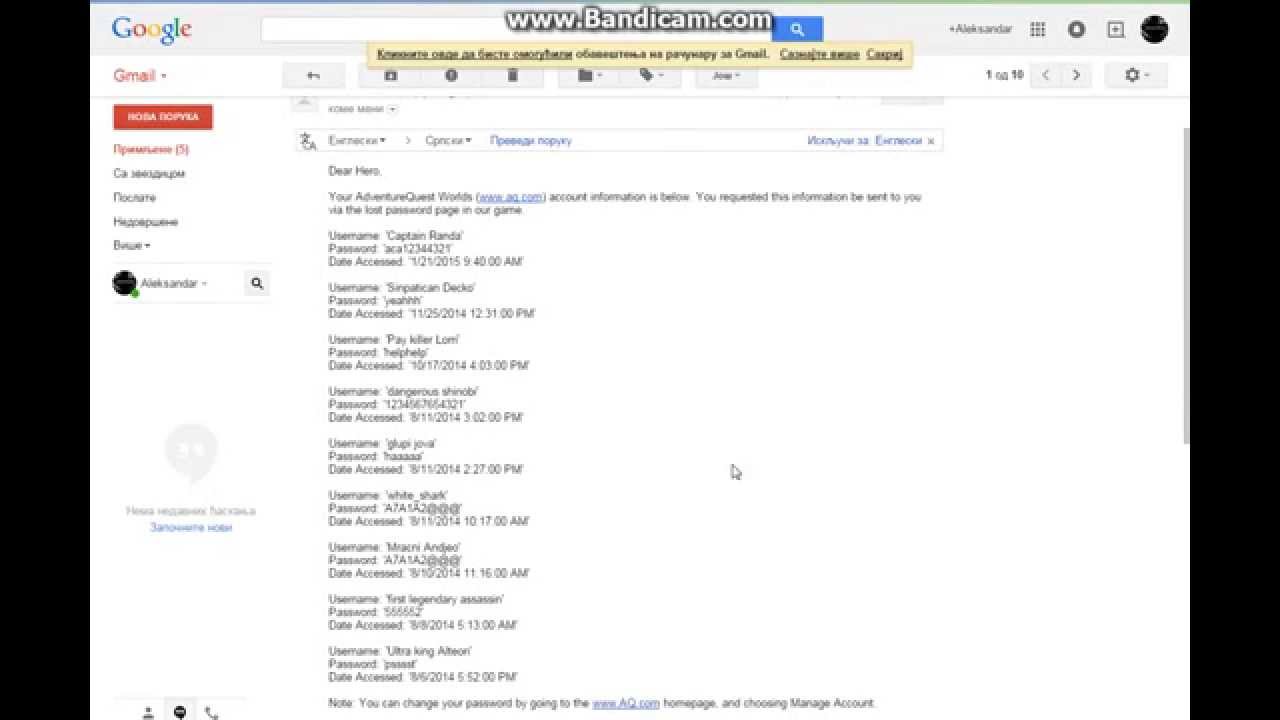
Task: Expand recipient details arrow under sender
Action: tap(392, 109)
